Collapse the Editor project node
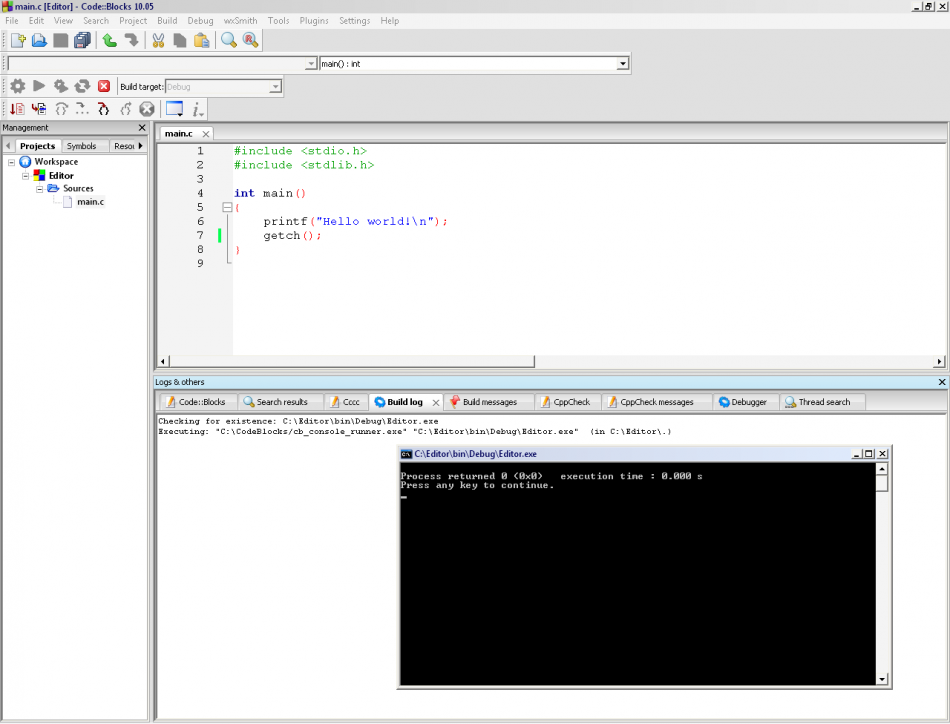The width and height of the screenshot is (950, 724). [25, 176]
